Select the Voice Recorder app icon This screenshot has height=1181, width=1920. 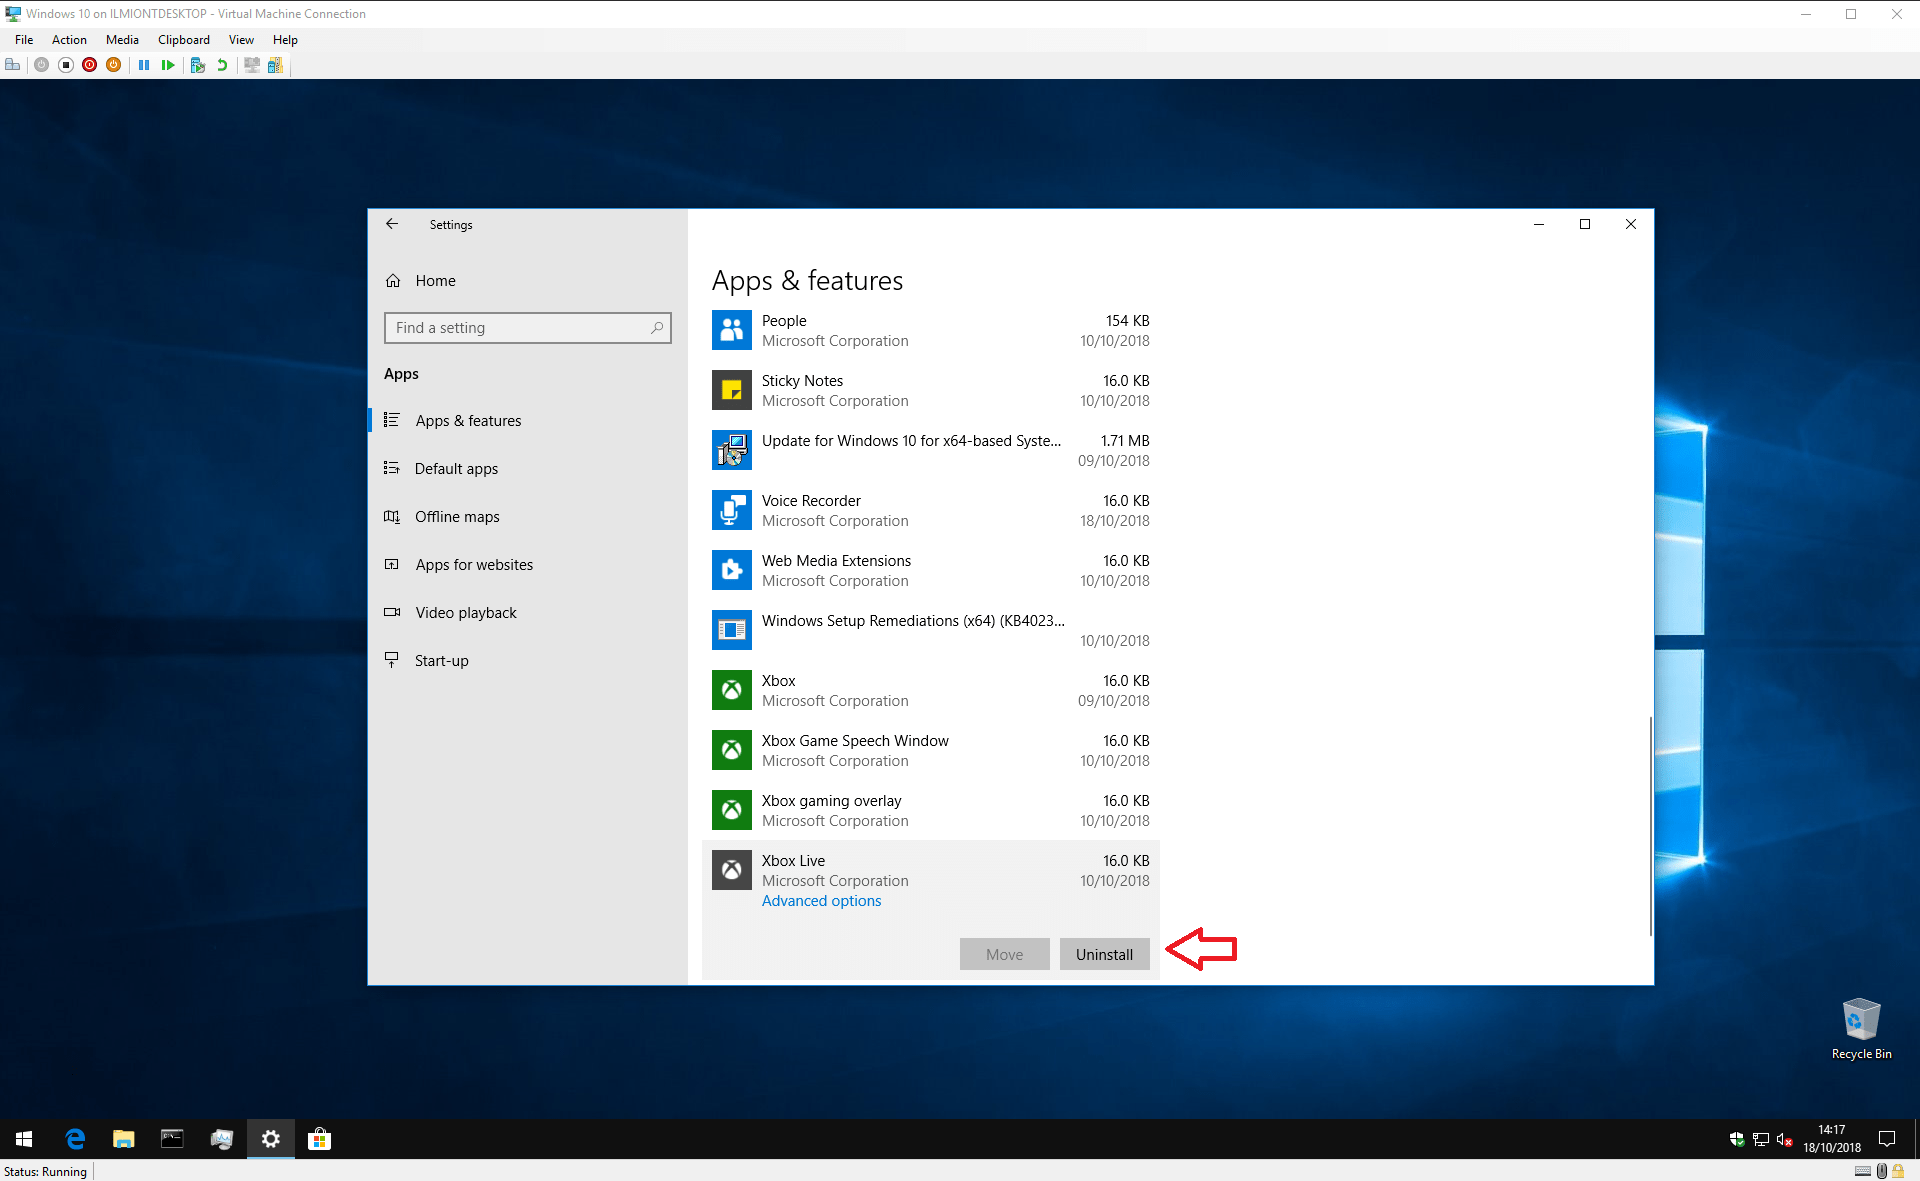click(x=732, y=510)
